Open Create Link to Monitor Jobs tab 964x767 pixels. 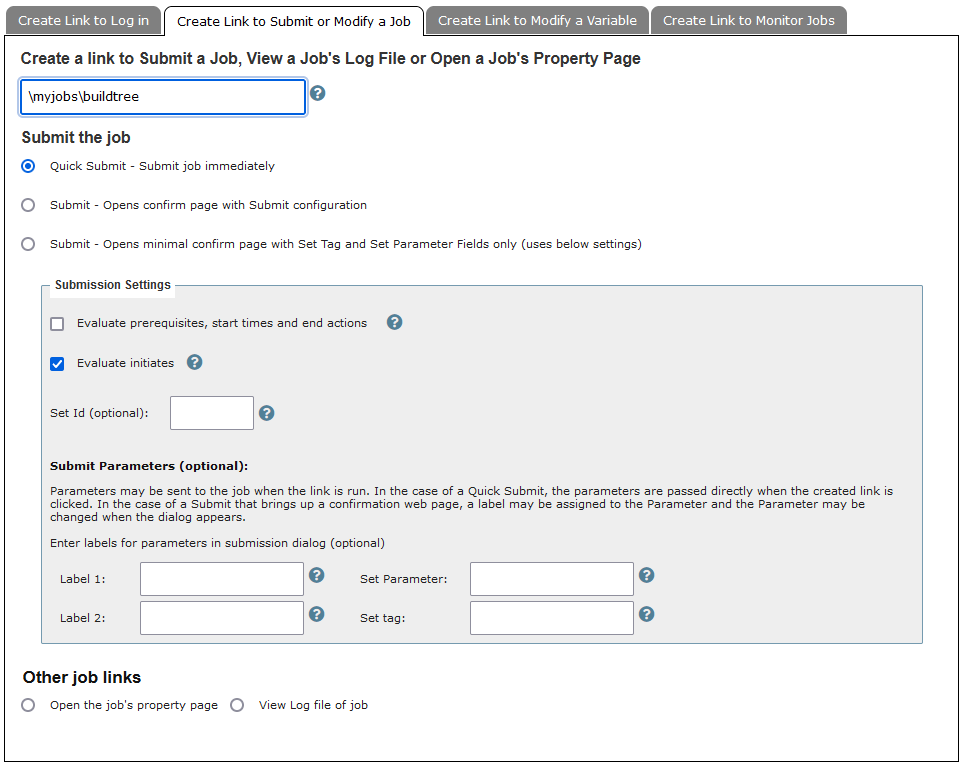[748, 20]
